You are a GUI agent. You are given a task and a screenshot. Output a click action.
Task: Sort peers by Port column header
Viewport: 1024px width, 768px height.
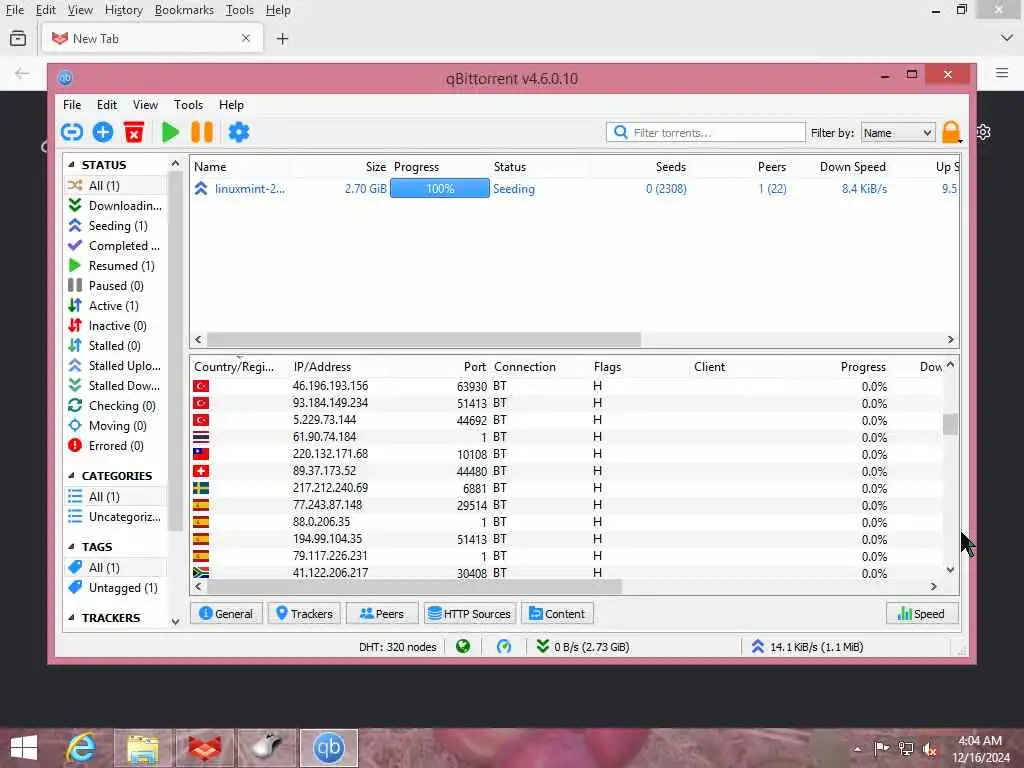pos(475,367)
